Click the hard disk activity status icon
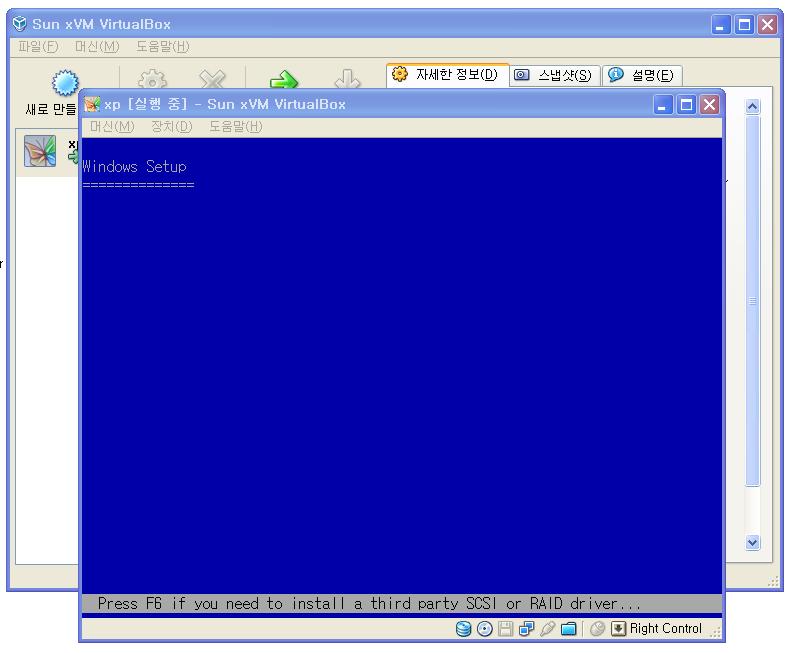This screenshot has width=795, height=653. click(463, 629)
